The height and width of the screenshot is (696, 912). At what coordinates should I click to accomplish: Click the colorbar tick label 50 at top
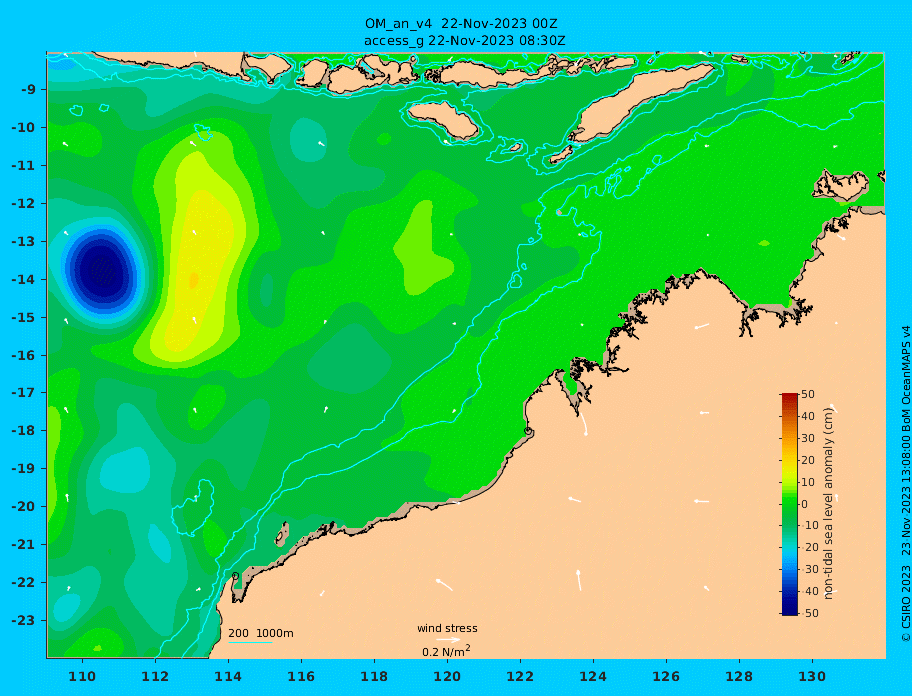[x=808, y=395]
